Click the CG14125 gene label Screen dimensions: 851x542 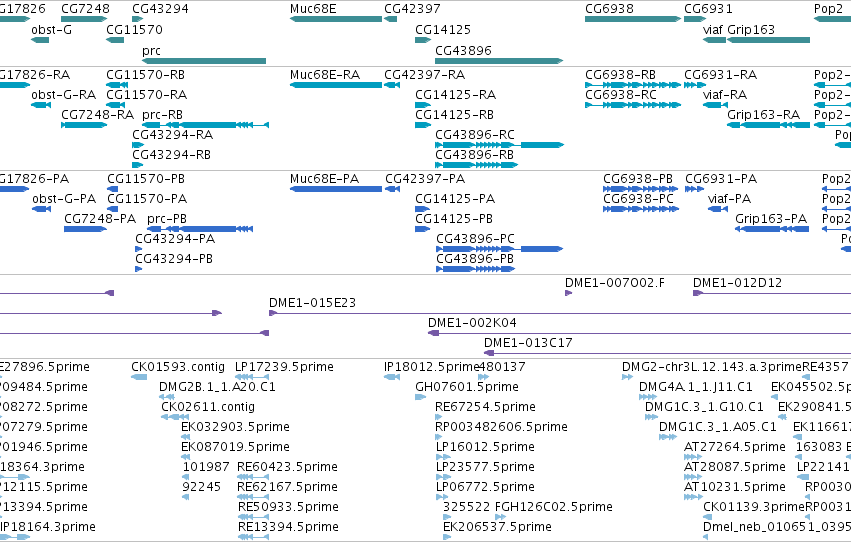pyautogui.click(x=443, y=30)
